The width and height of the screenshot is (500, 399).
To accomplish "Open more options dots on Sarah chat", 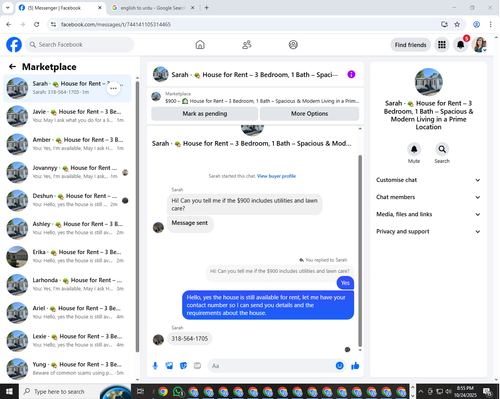I will 113,88.
